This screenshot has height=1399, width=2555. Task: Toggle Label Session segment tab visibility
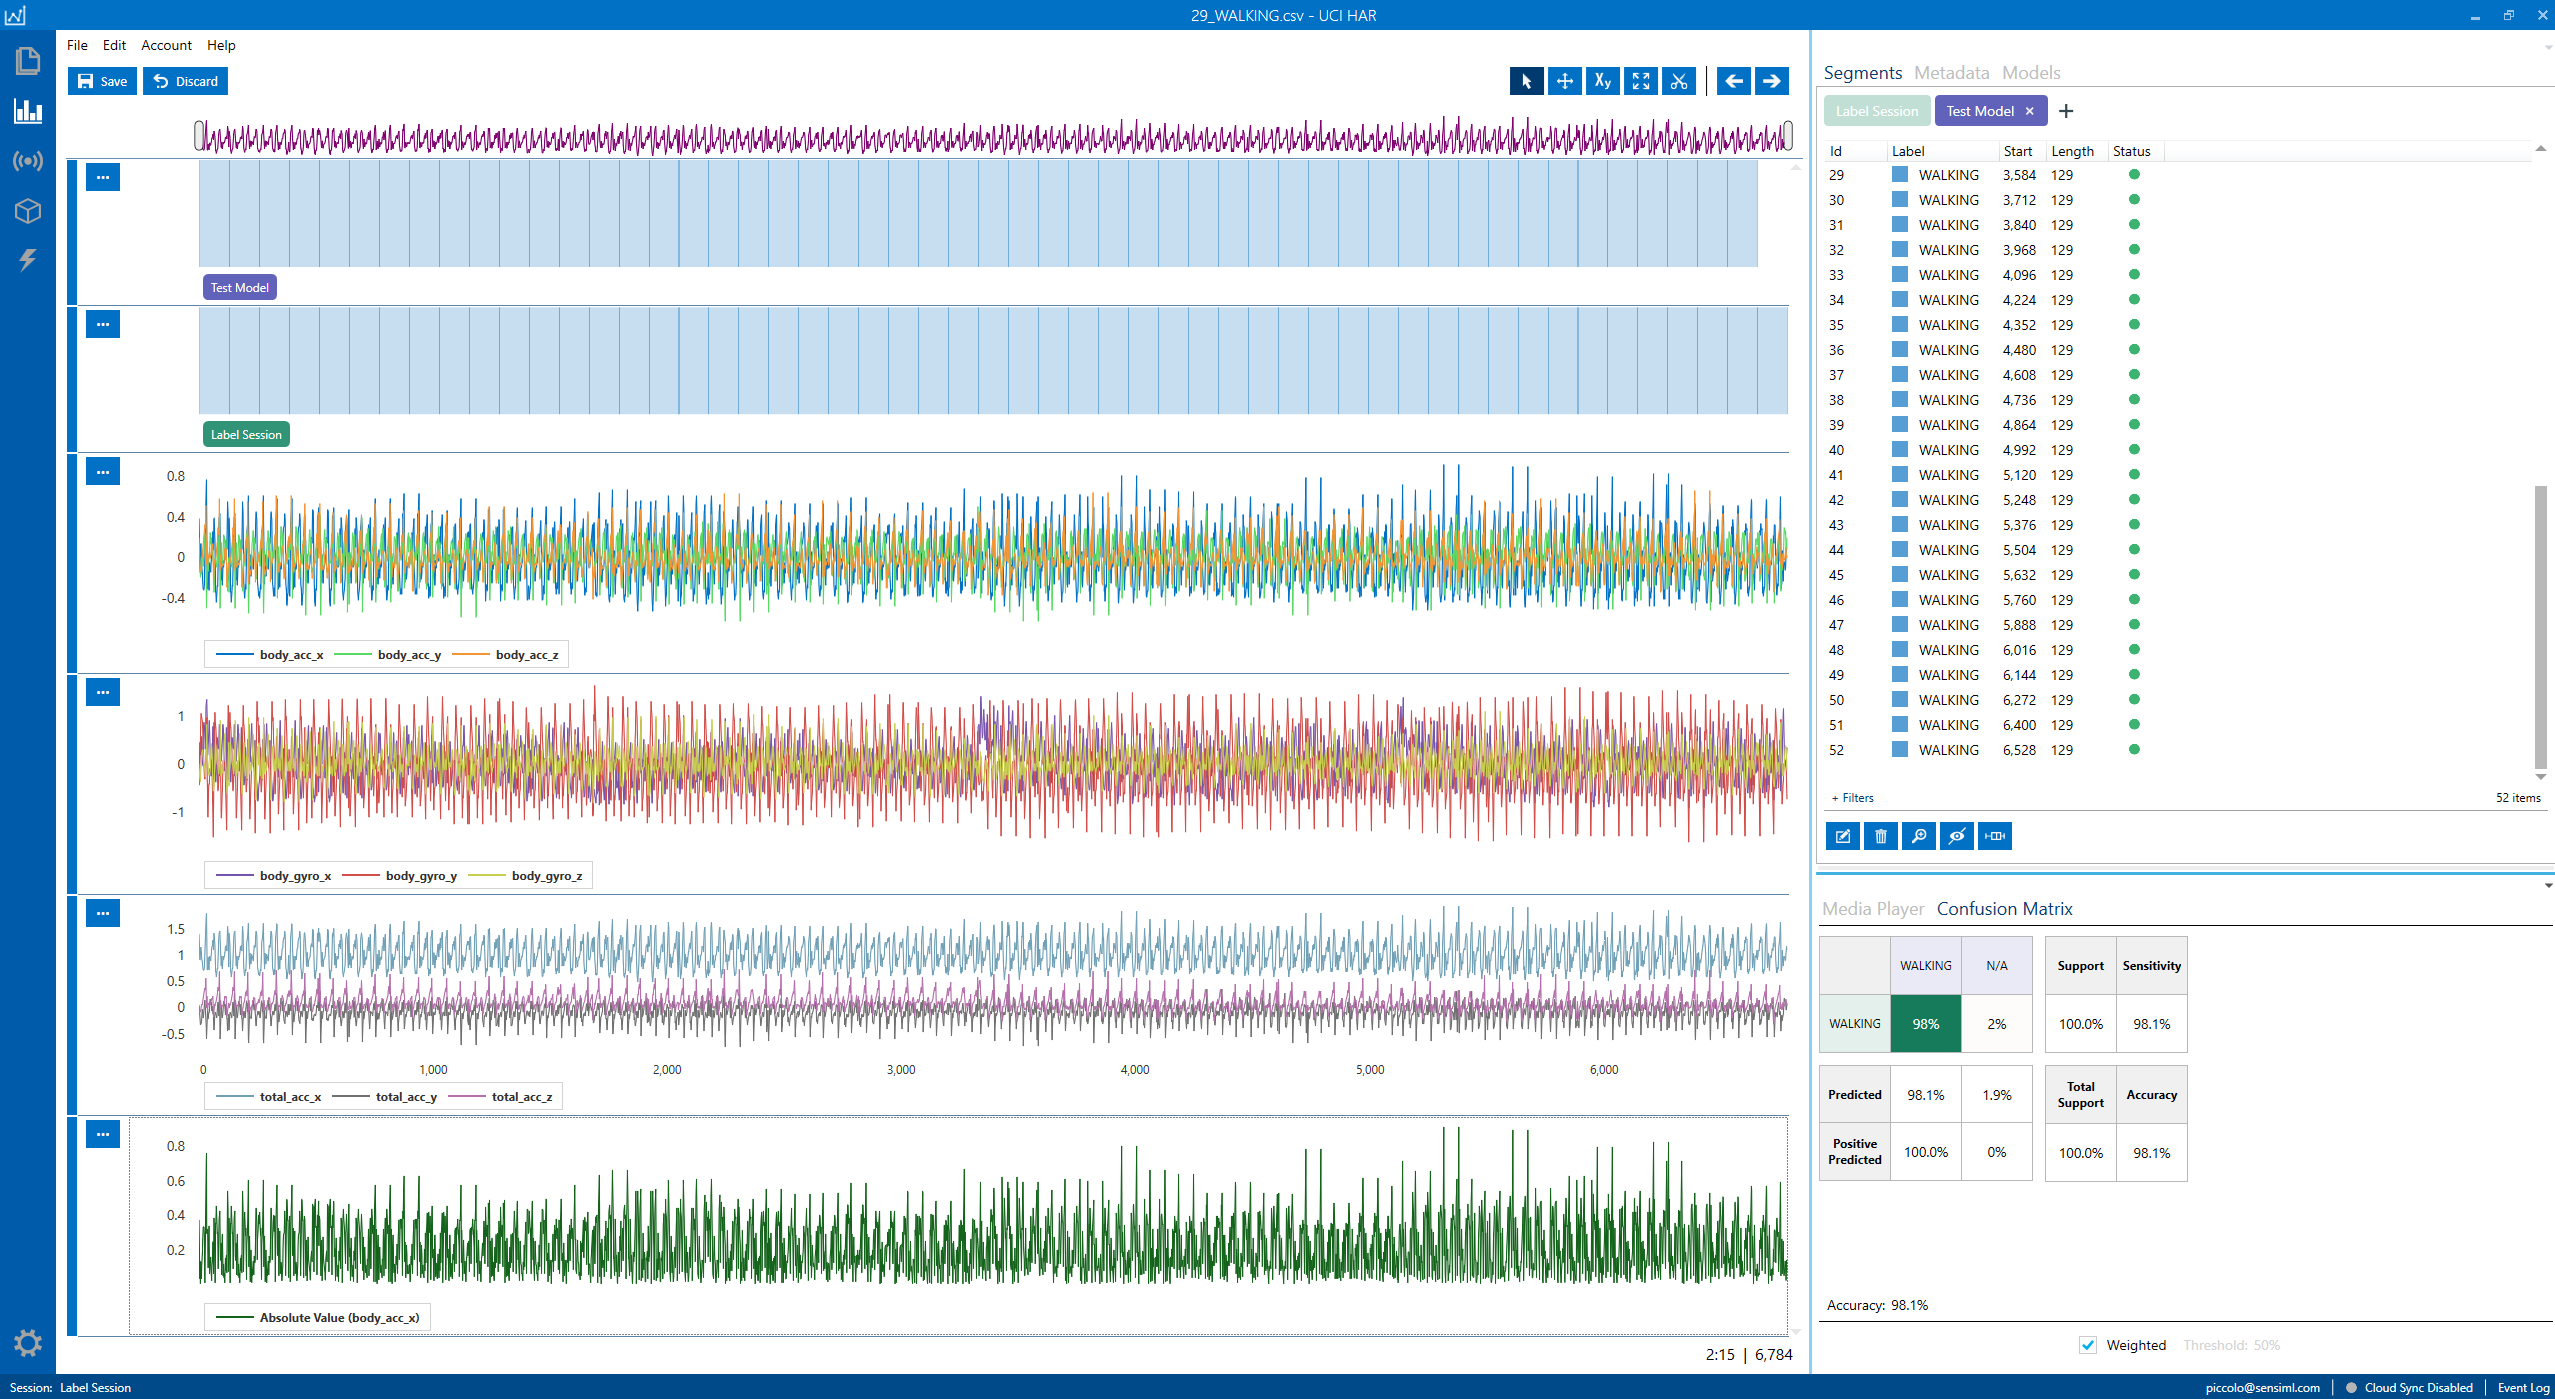click(x=1876, y=111)
